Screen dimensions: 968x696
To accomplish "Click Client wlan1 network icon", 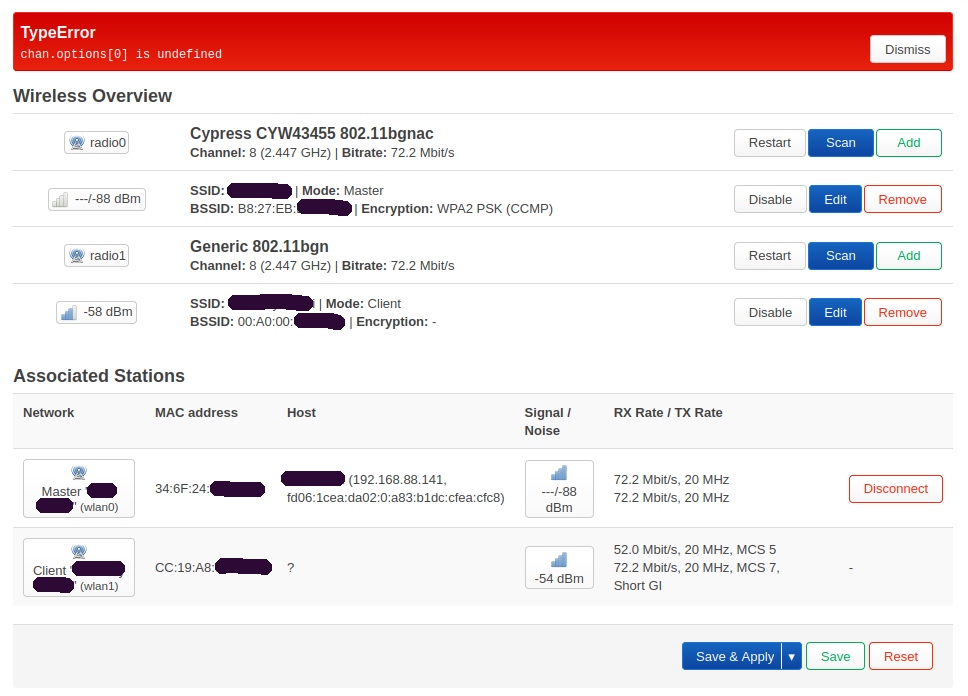I will pyautogui.click(x=79, y=551).
